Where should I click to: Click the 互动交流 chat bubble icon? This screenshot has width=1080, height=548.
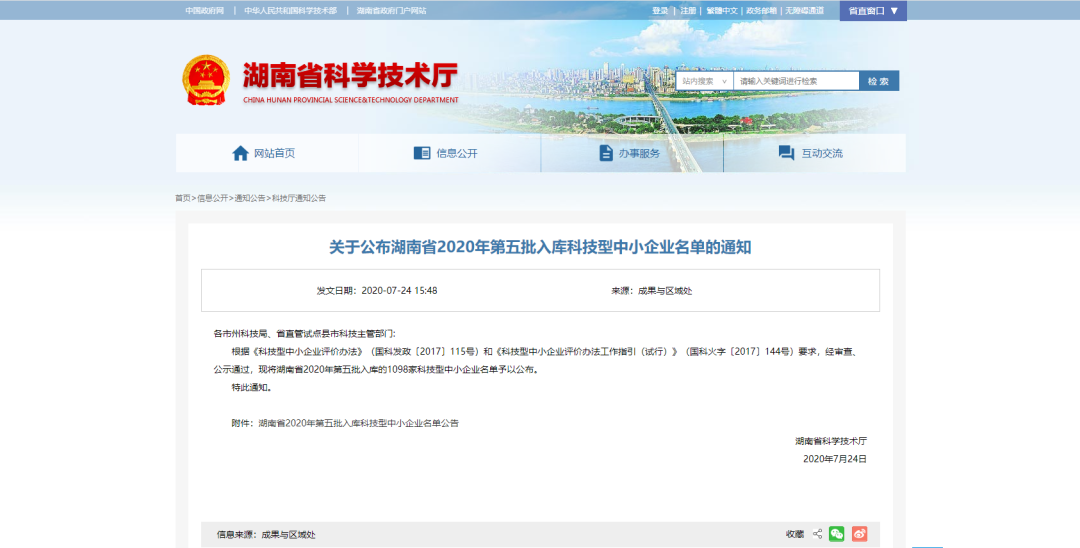[x=787, y=153]
